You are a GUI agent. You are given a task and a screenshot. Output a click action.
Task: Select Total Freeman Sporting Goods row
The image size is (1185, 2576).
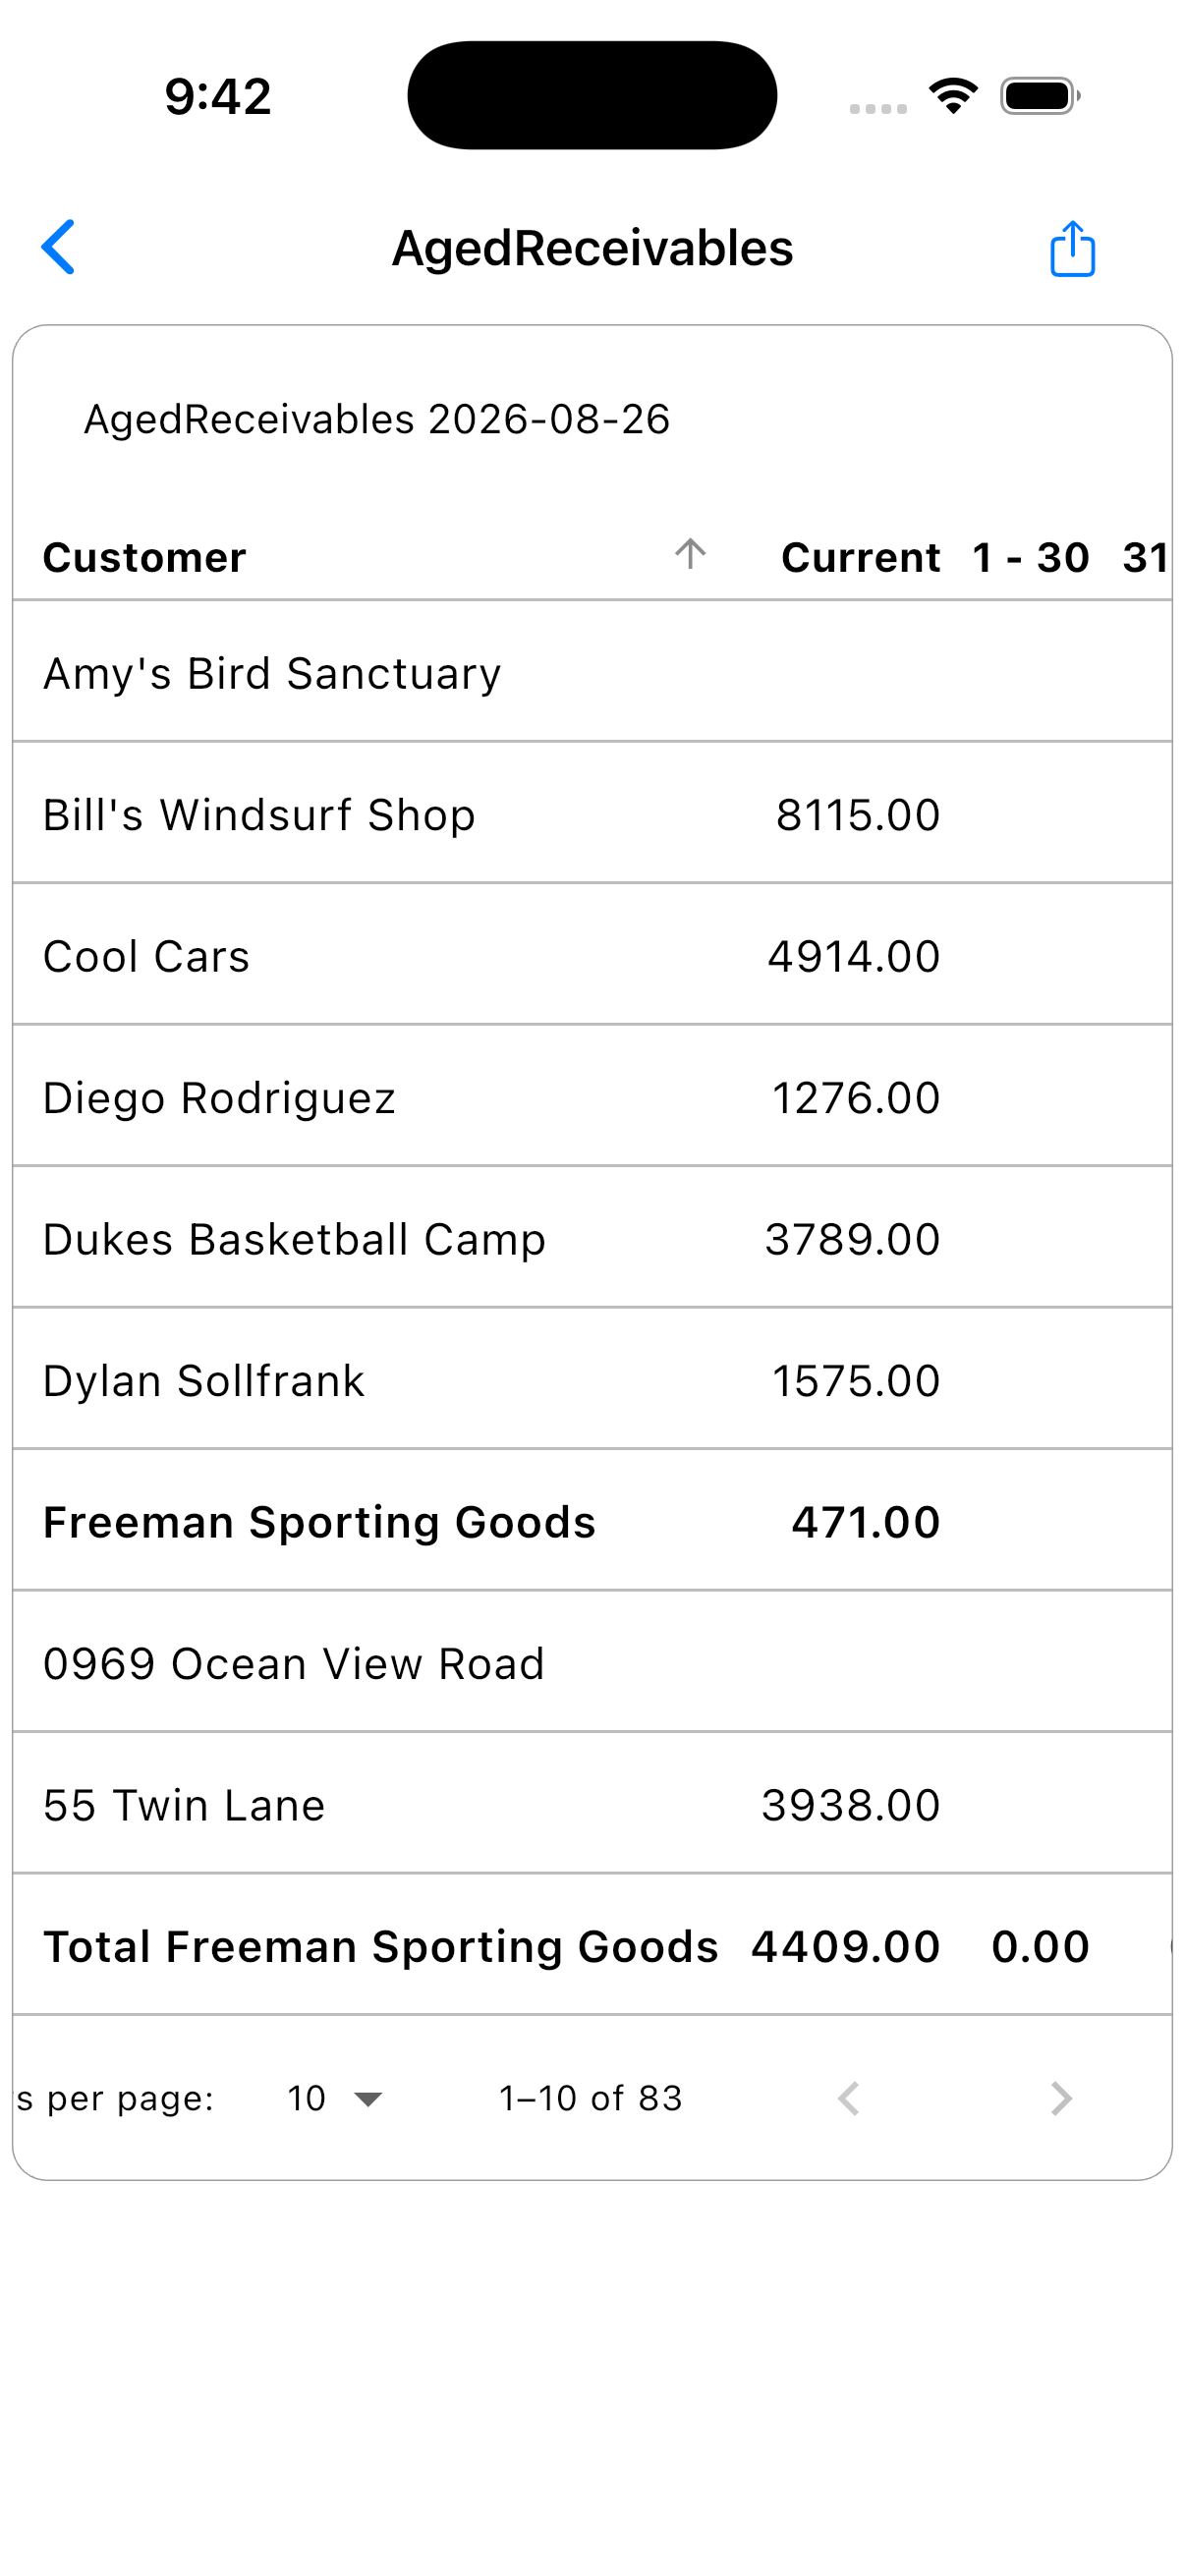pyautogui.click(x=592, y=1945)
